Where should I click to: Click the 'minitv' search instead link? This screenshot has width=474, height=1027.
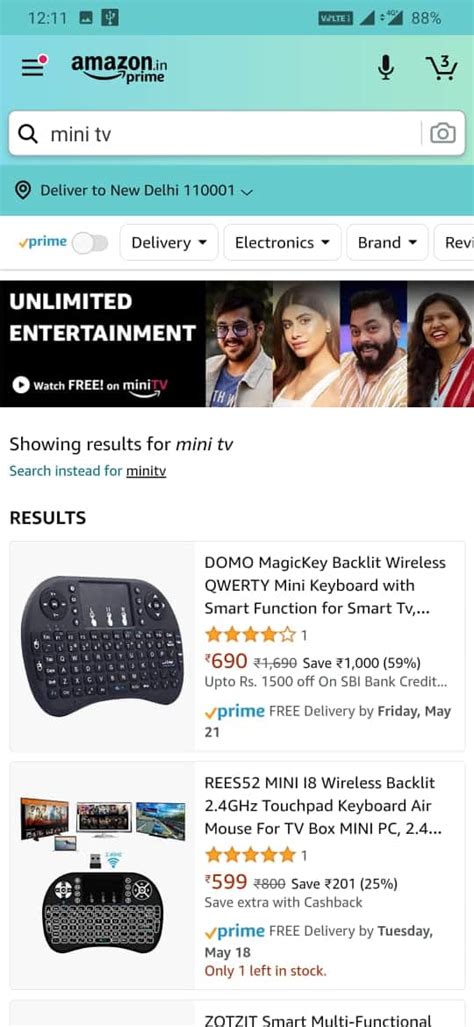(146, 471)
